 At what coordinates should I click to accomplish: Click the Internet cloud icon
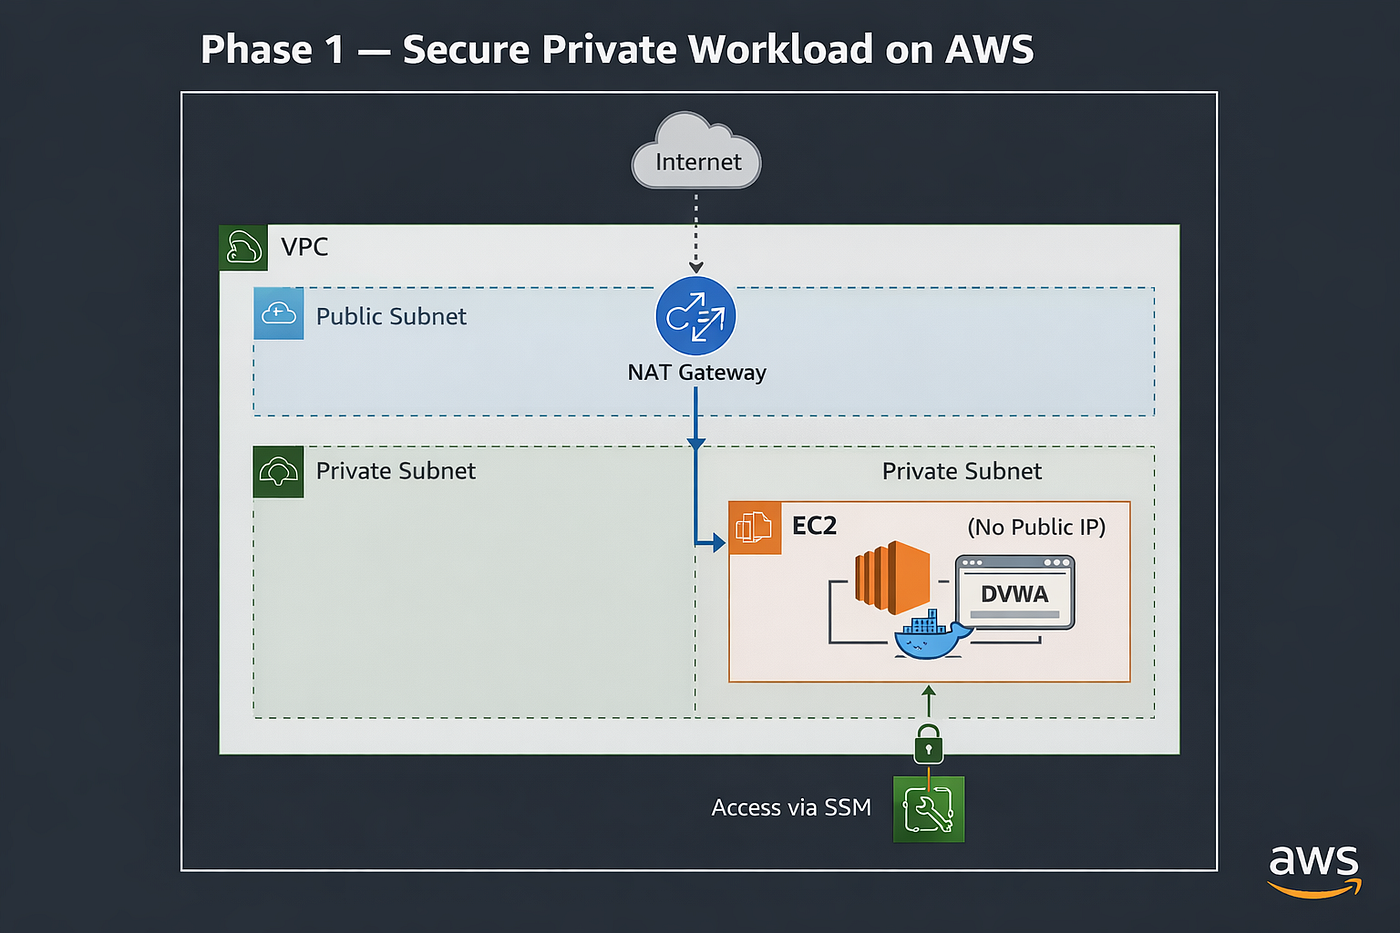696,150
